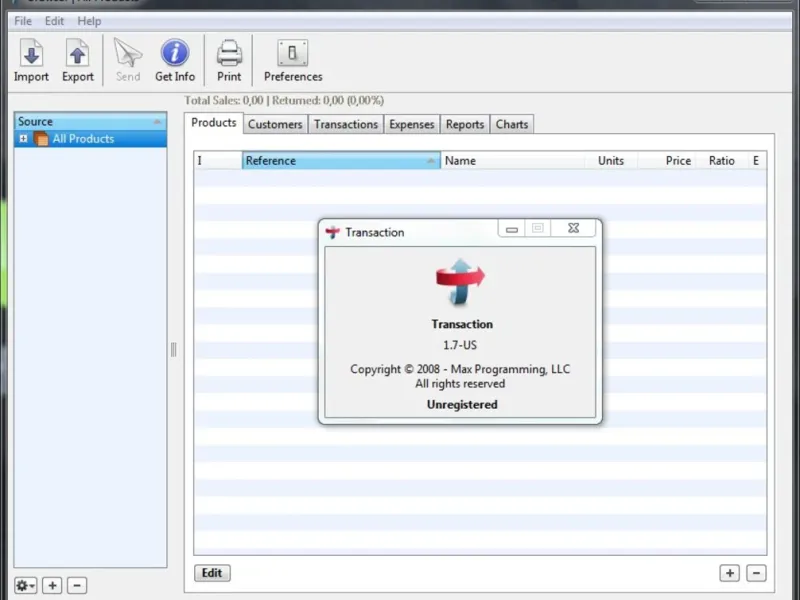The height and width of the screenshot is (600, 800).
Task: Minimize the Transaction about dialog
Action: 512,229
